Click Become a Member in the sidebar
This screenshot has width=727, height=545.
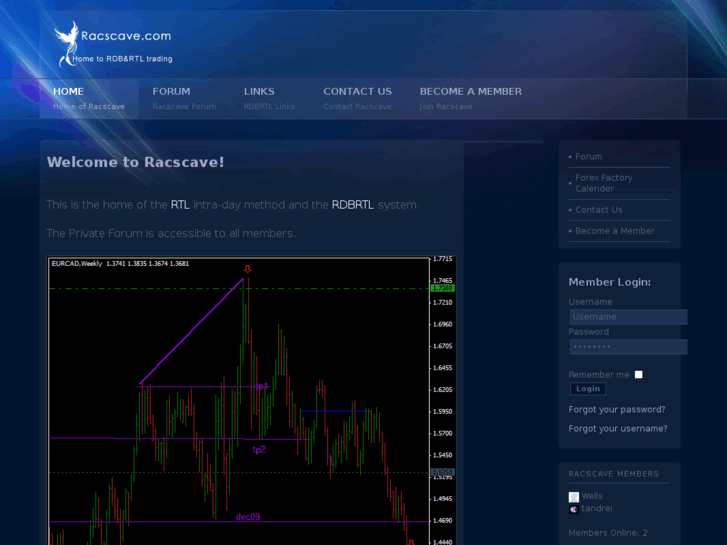tap(614, 231)
